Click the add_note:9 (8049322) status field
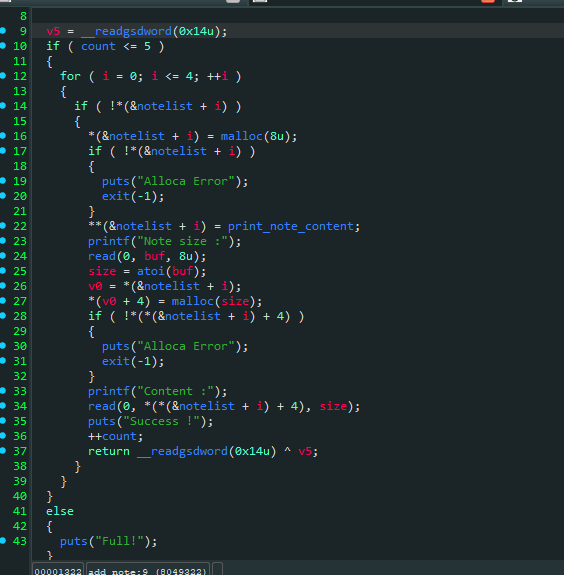The width and height of the screenshot is (564, 575). [x=147, y=569]
